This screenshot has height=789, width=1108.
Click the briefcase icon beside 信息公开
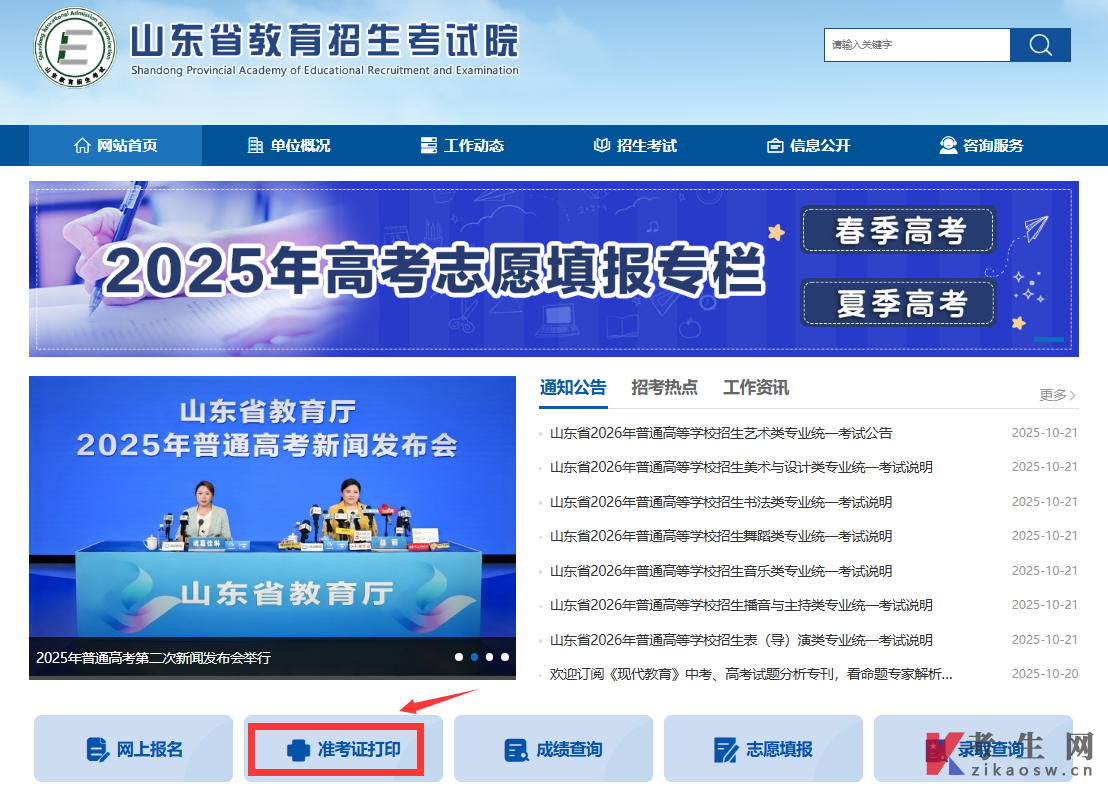tap(775, 146)
